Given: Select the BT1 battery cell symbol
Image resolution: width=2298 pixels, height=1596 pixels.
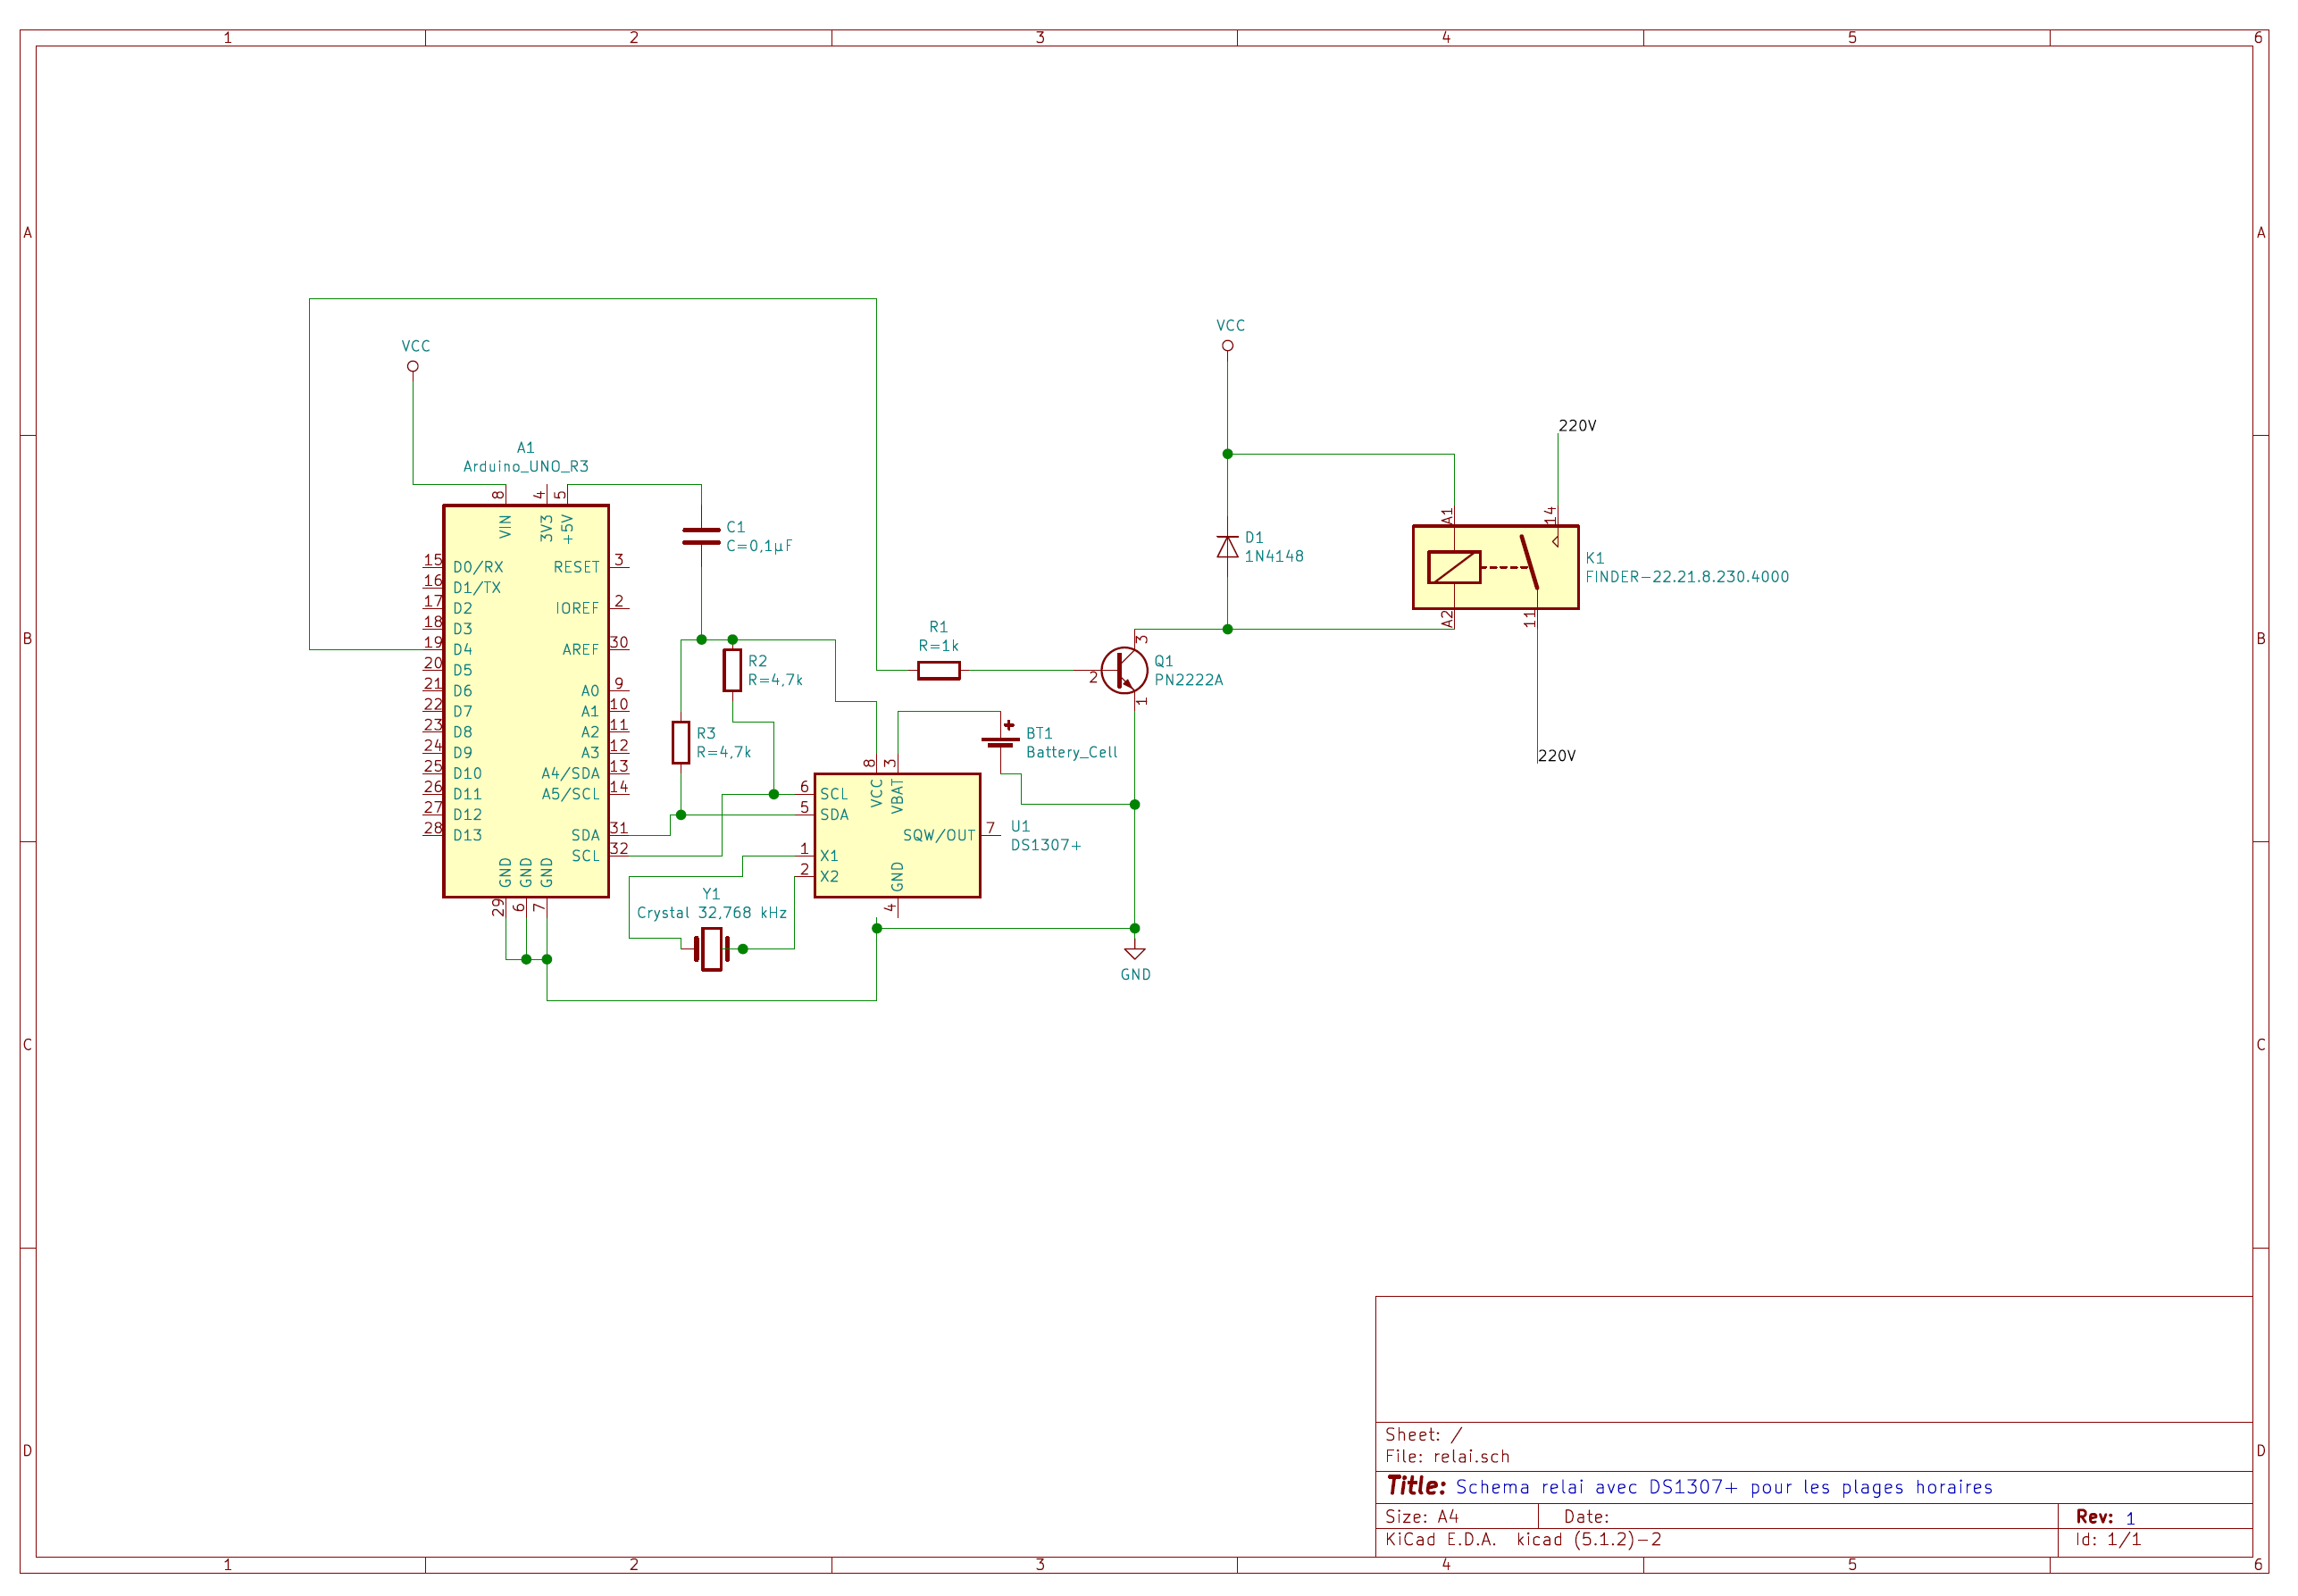Looking at the screenshot, I should pos(1000,741).
